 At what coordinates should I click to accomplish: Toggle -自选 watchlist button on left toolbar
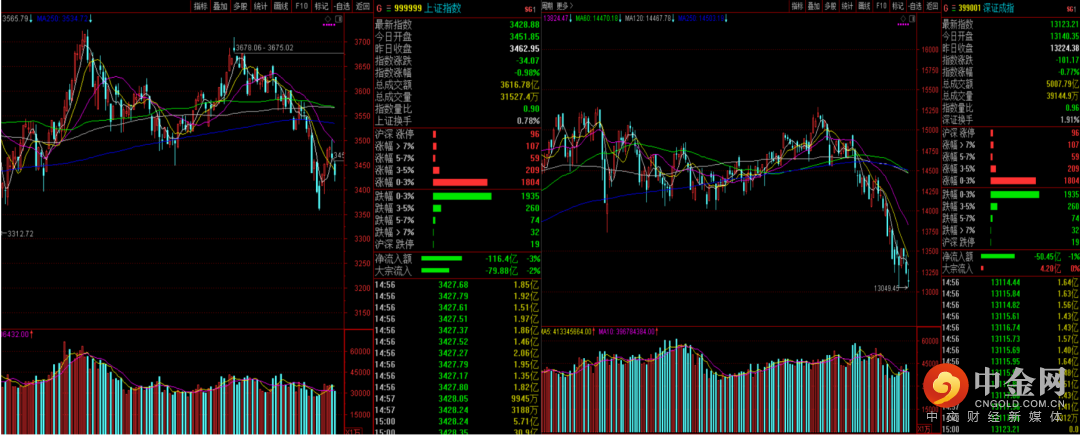[342, 6]
